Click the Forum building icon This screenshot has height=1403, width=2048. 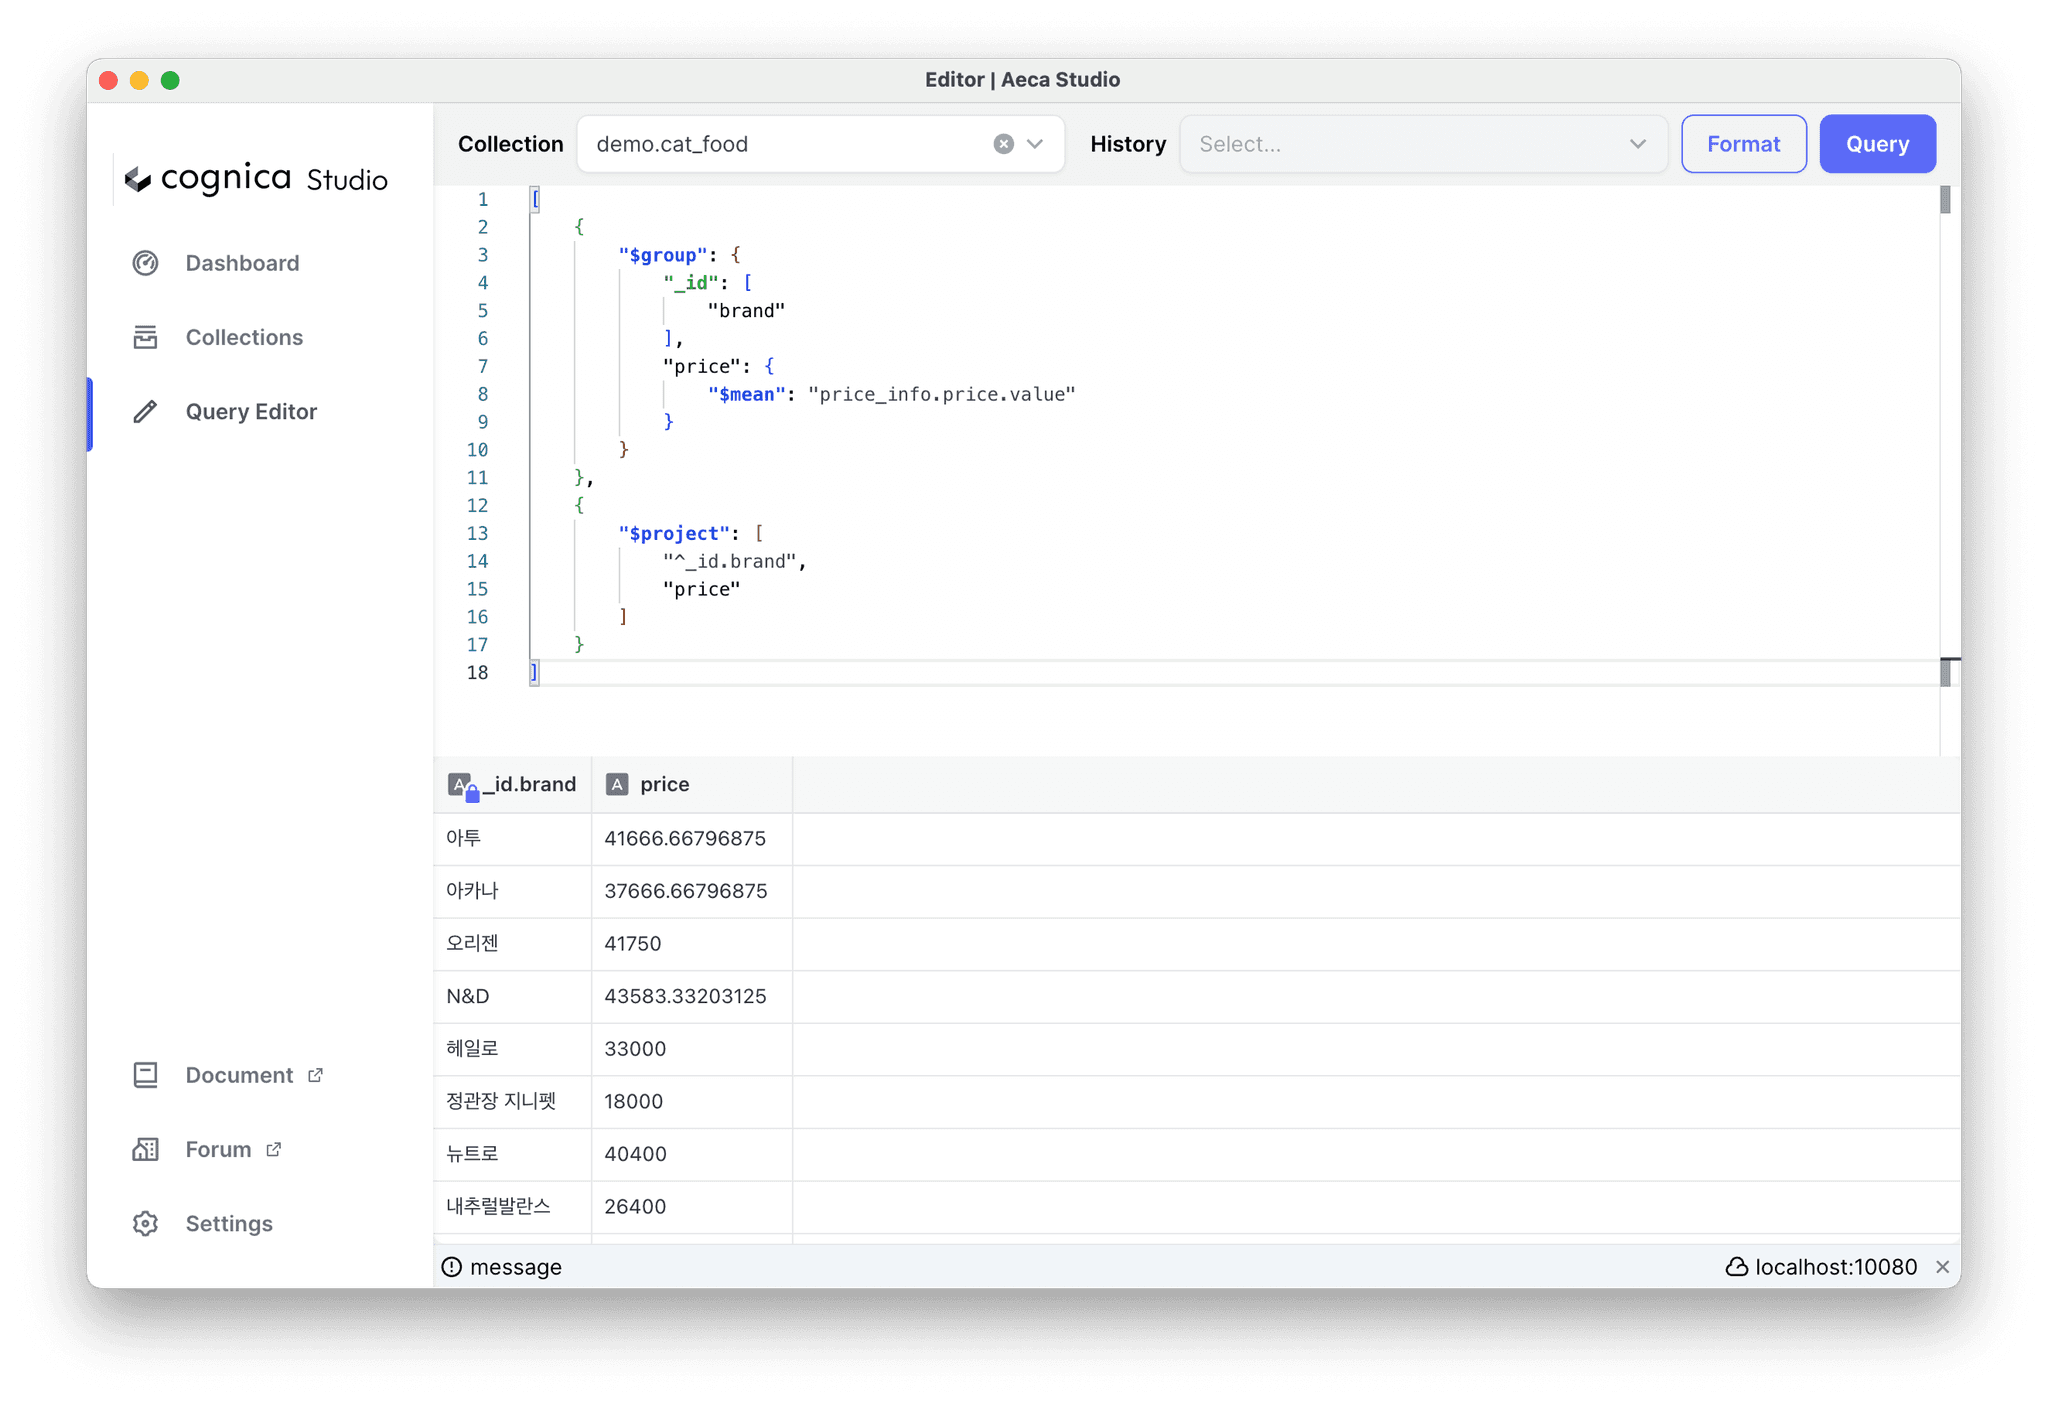(x=146, y=1149)
